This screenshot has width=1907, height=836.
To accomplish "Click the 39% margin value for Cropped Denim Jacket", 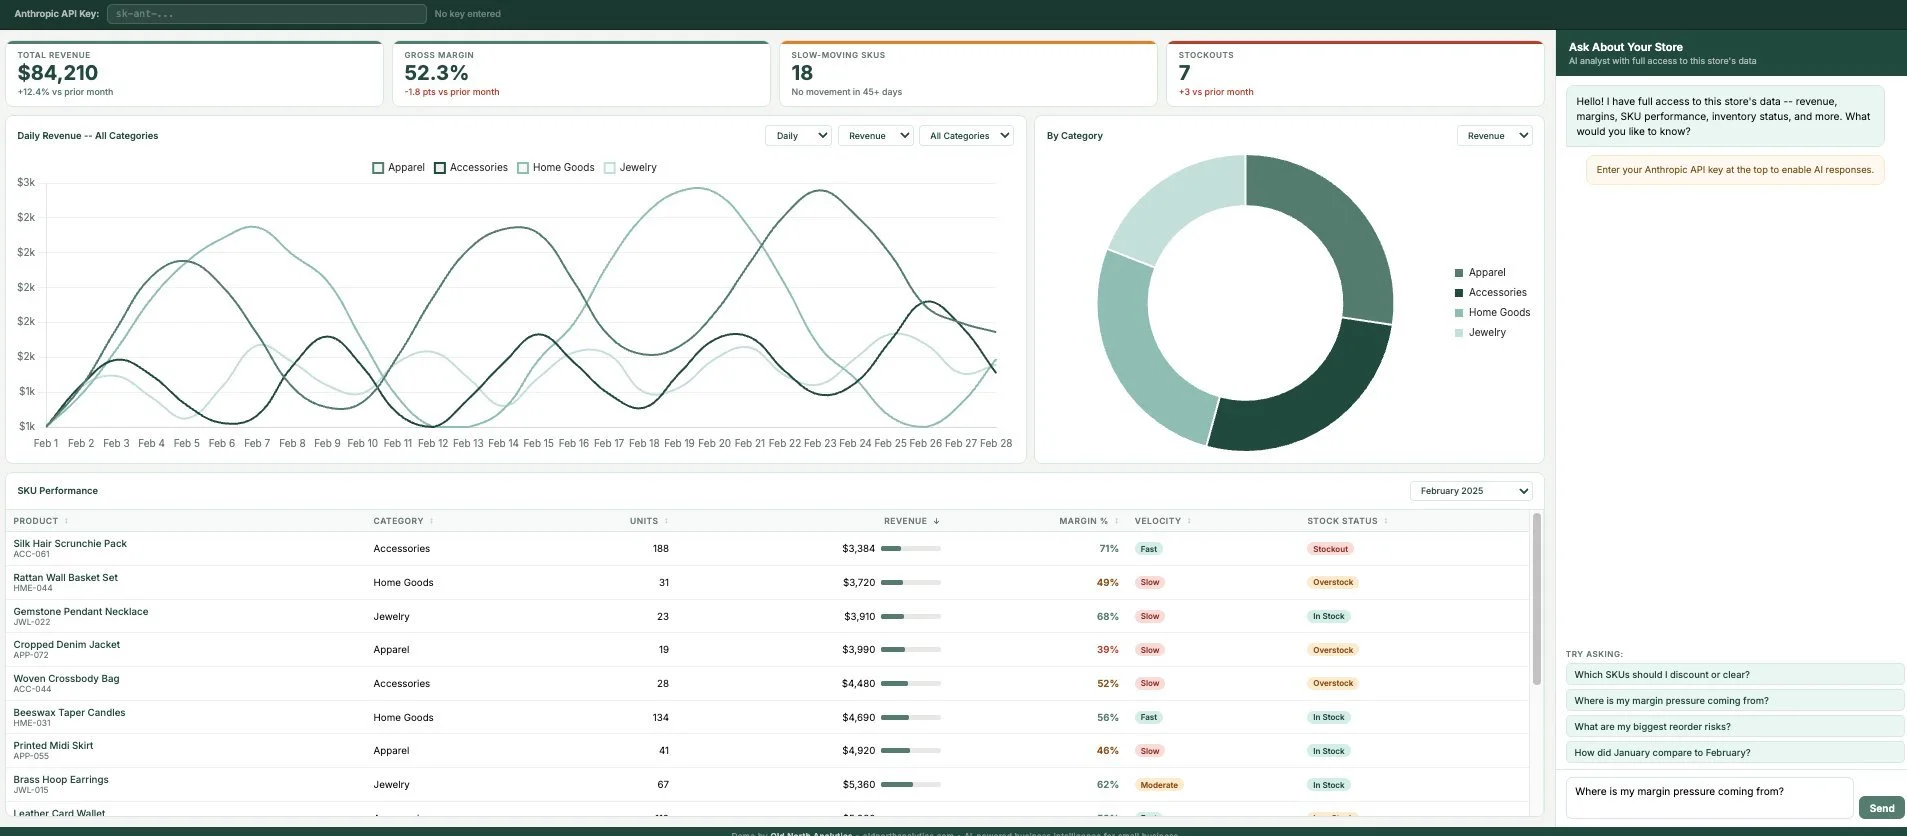I will [1107, 650].
